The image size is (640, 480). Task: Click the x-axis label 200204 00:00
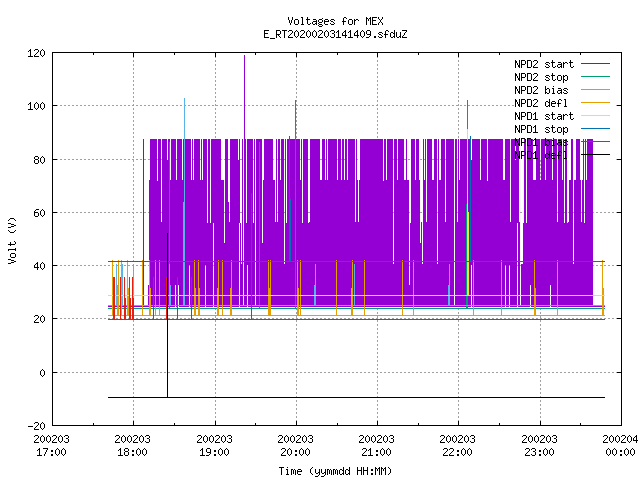pos(620,446)
